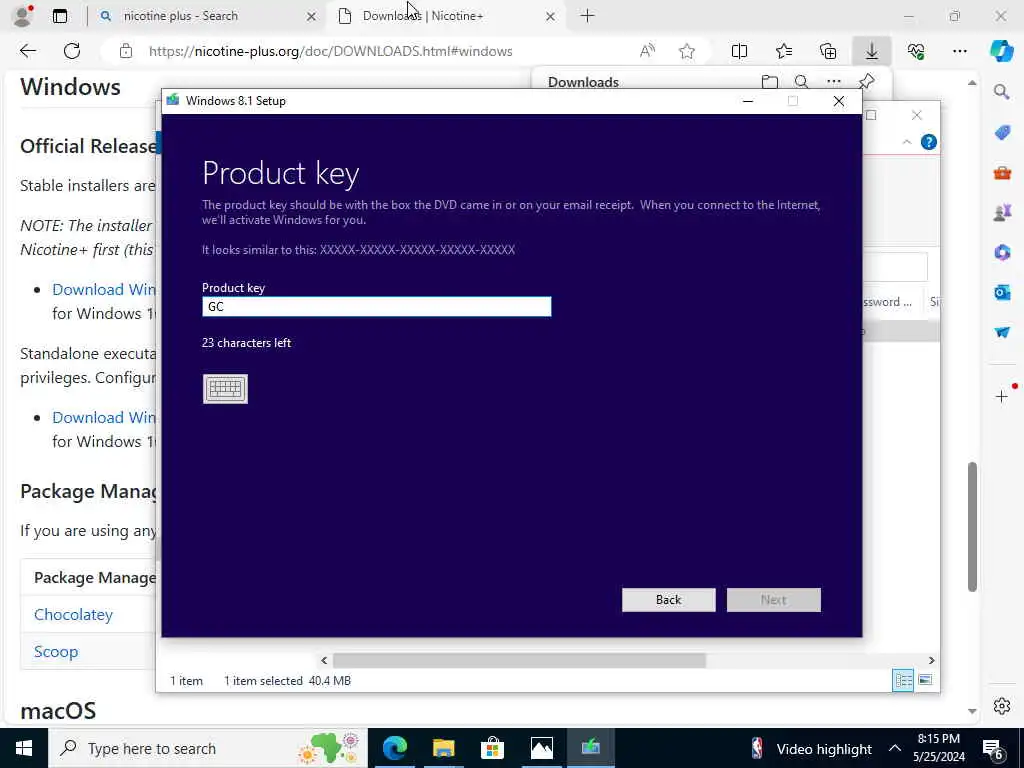
Task: Open Microsoft Edge from the taskbar
Action: click(394, 748)
